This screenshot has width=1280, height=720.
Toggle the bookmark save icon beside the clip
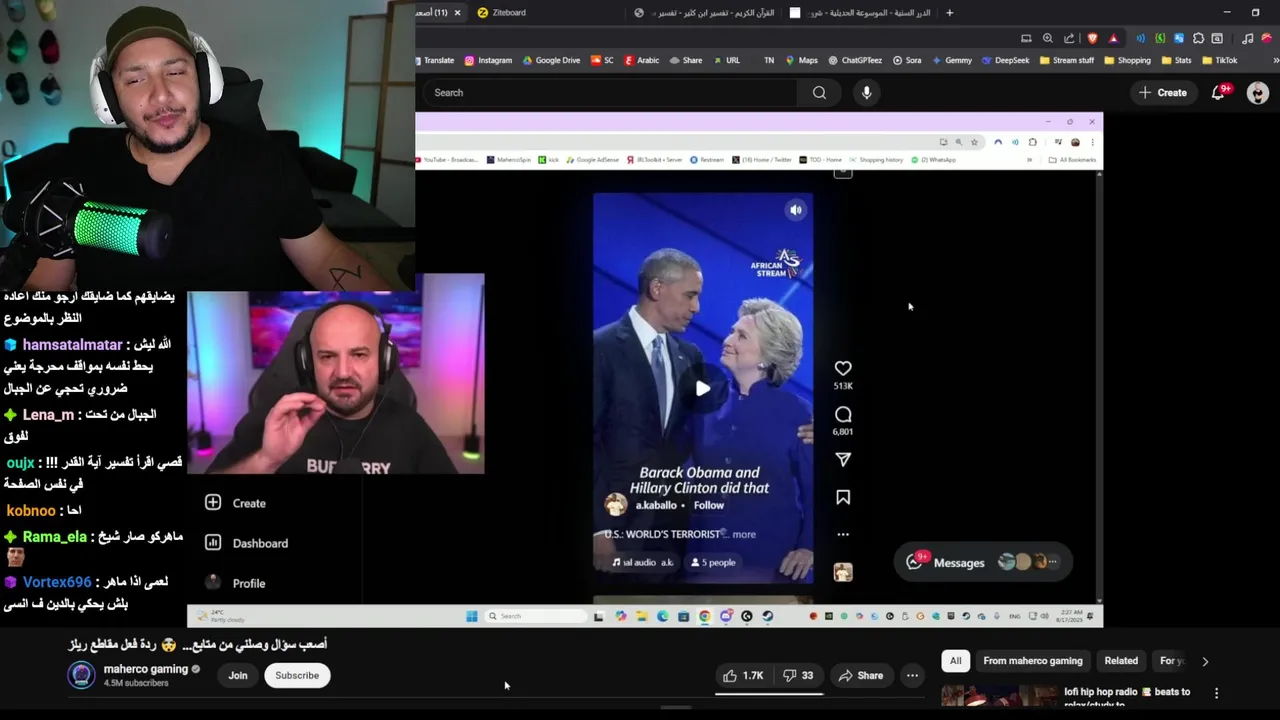(x=843, y=497)
